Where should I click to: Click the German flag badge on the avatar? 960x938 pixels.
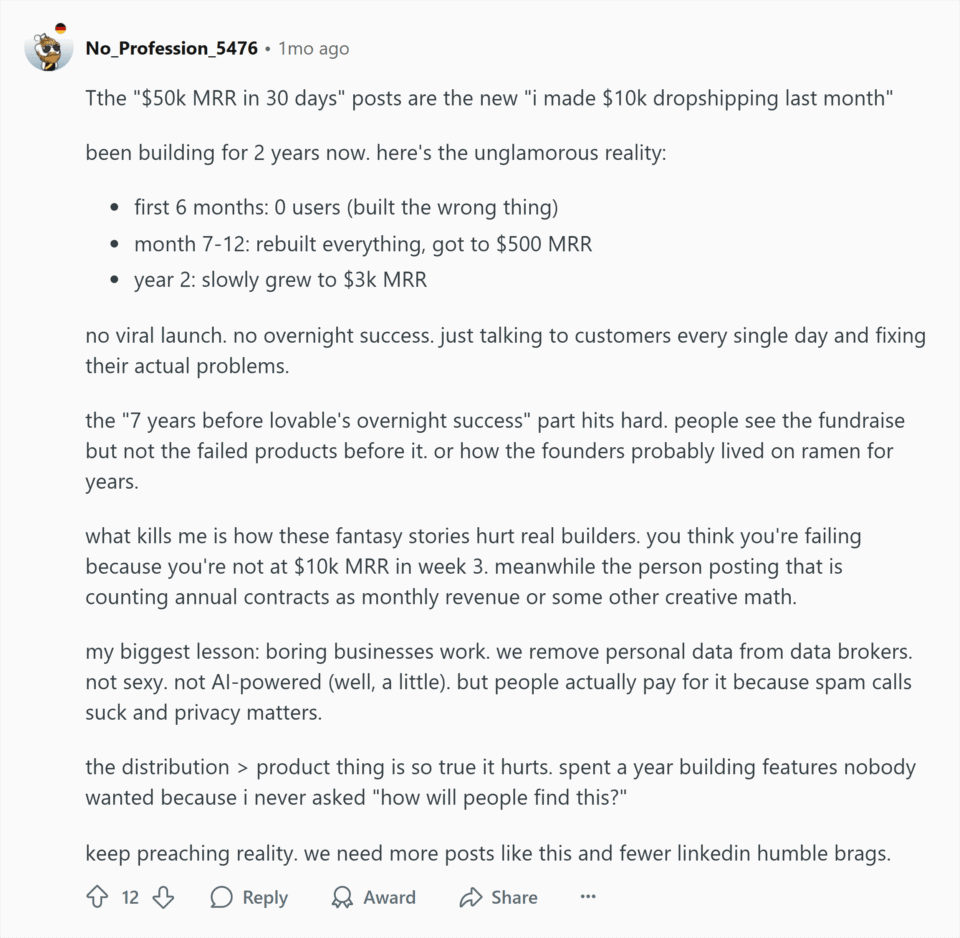point(61,29)
